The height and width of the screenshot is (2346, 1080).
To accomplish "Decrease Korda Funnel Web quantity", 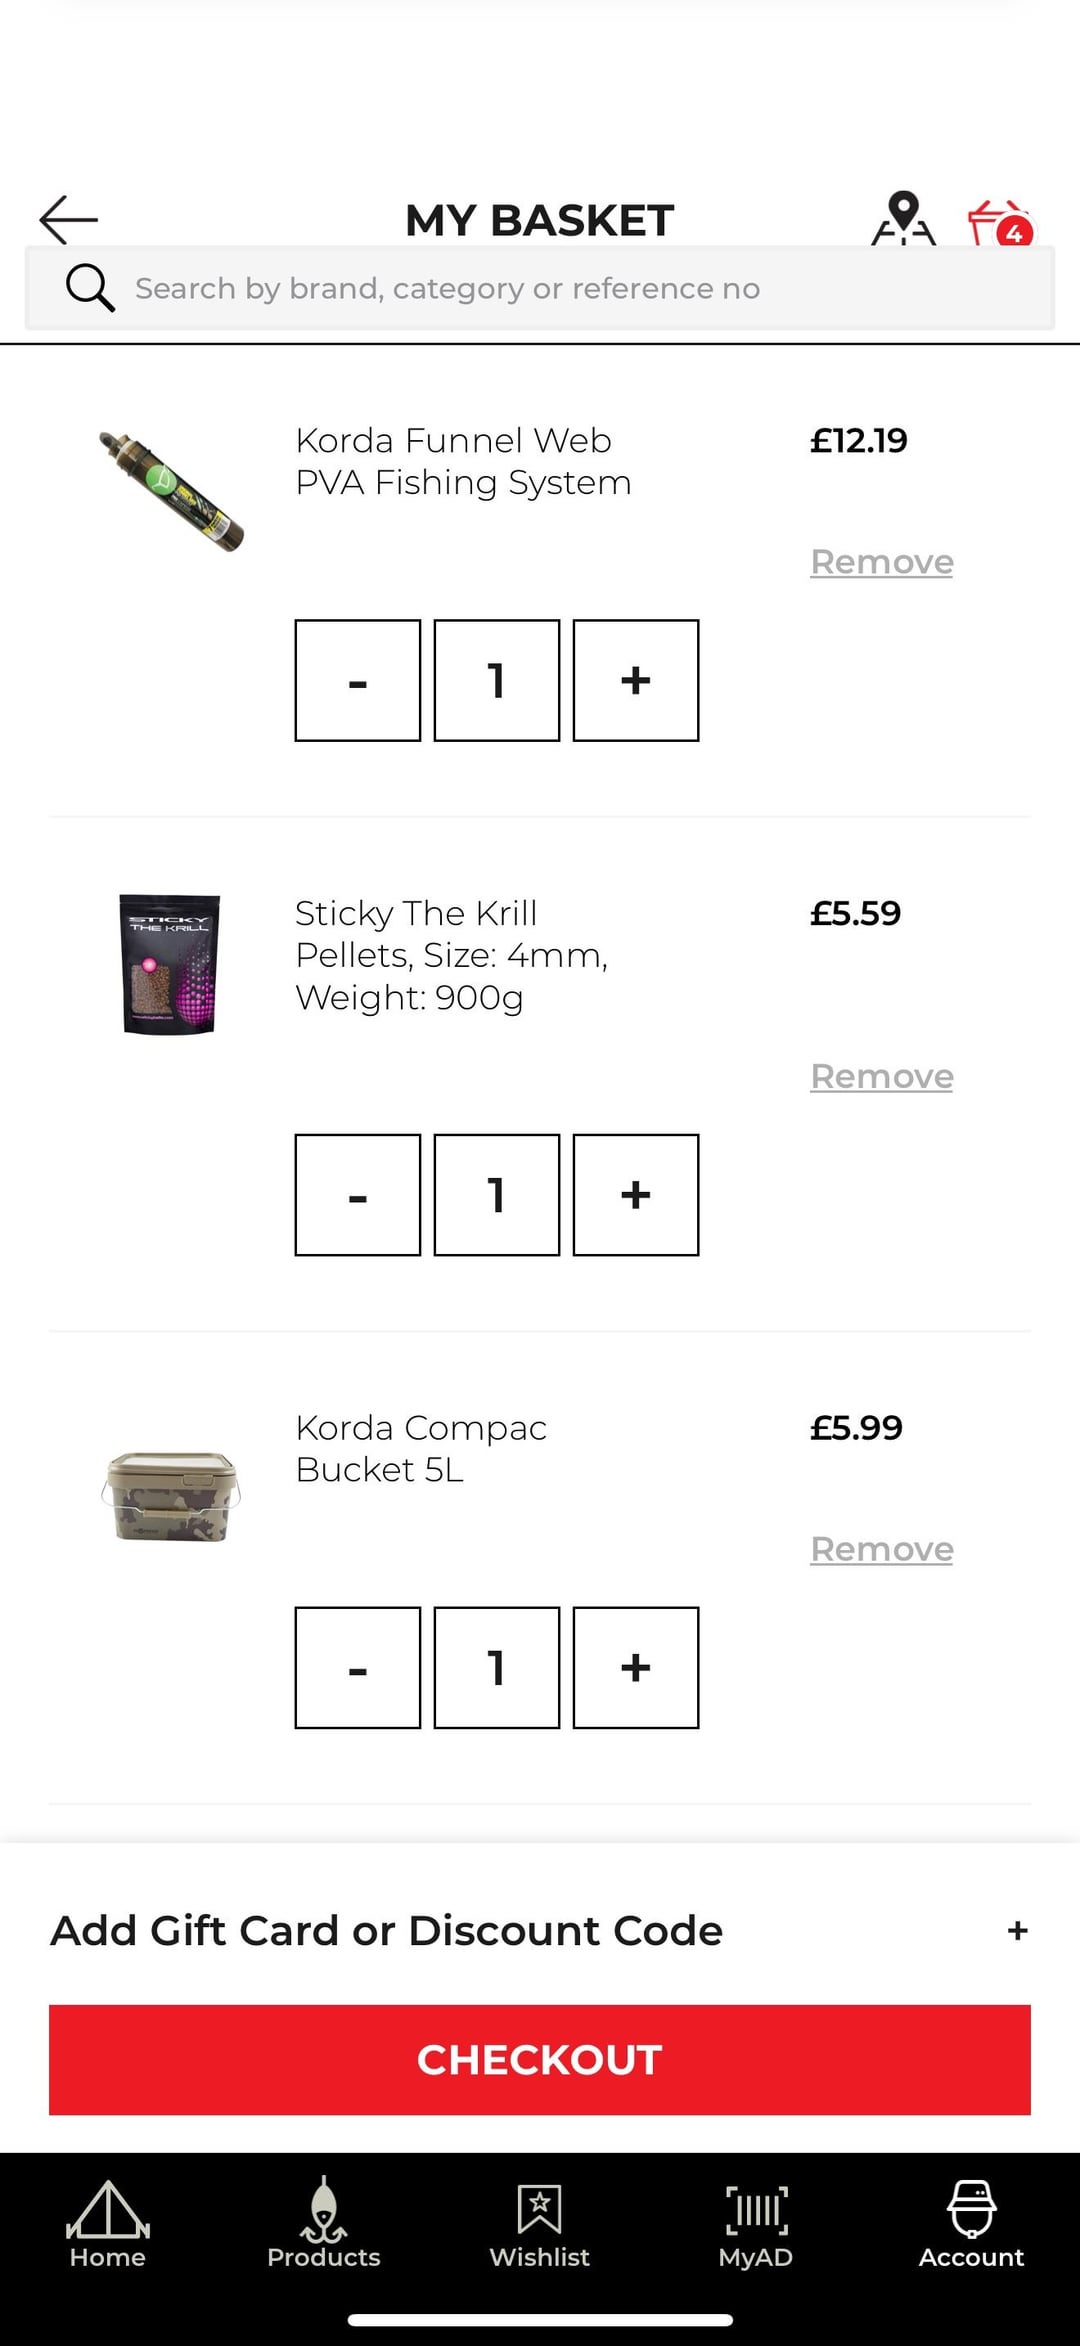I will tap(358, 680).
